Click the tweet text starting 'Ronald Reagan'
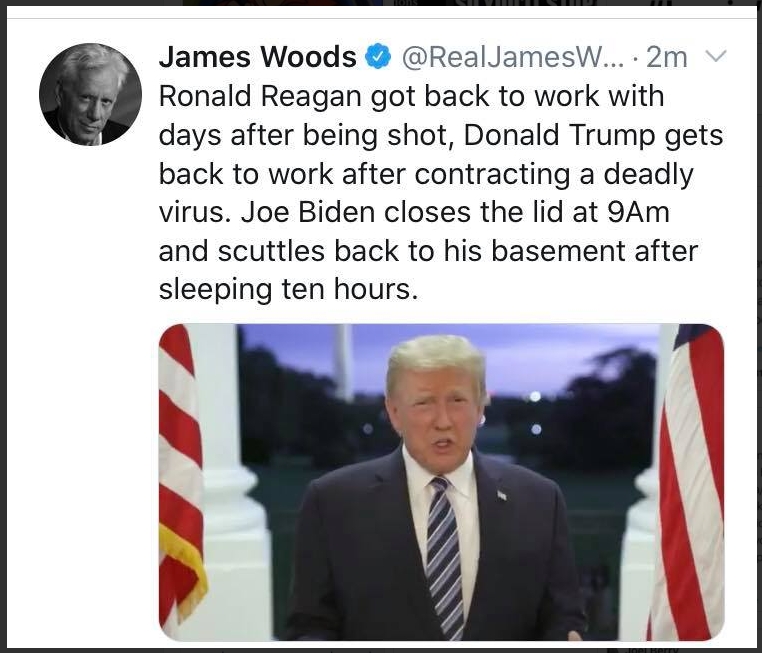 coord(441,192)
